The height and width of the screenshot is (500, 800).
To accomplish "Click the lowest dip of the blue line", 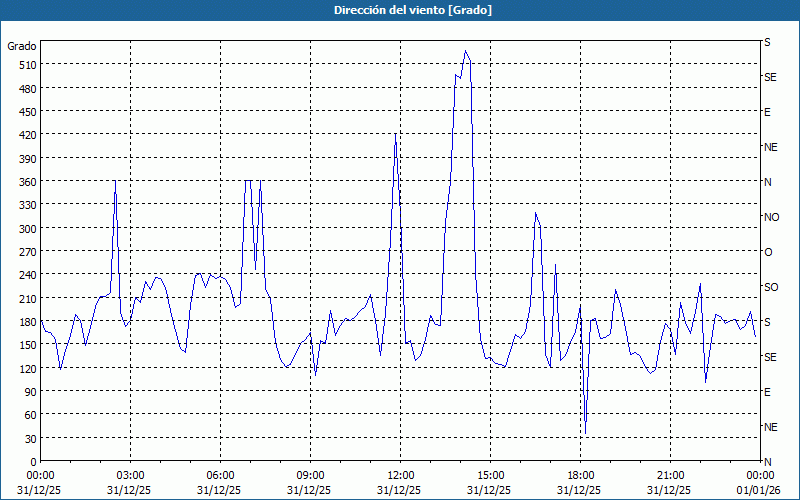I will point(585,432).
